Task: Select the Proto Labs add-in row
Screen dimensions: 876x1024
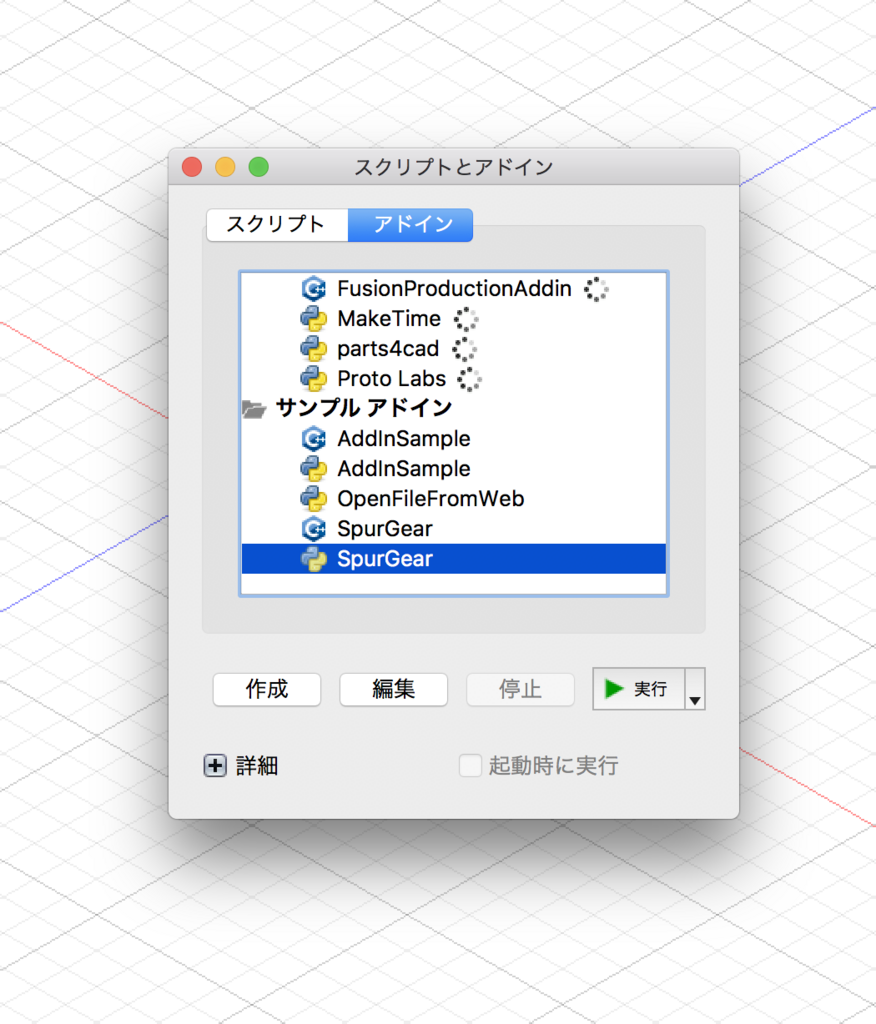Action: tap(454, 379)
